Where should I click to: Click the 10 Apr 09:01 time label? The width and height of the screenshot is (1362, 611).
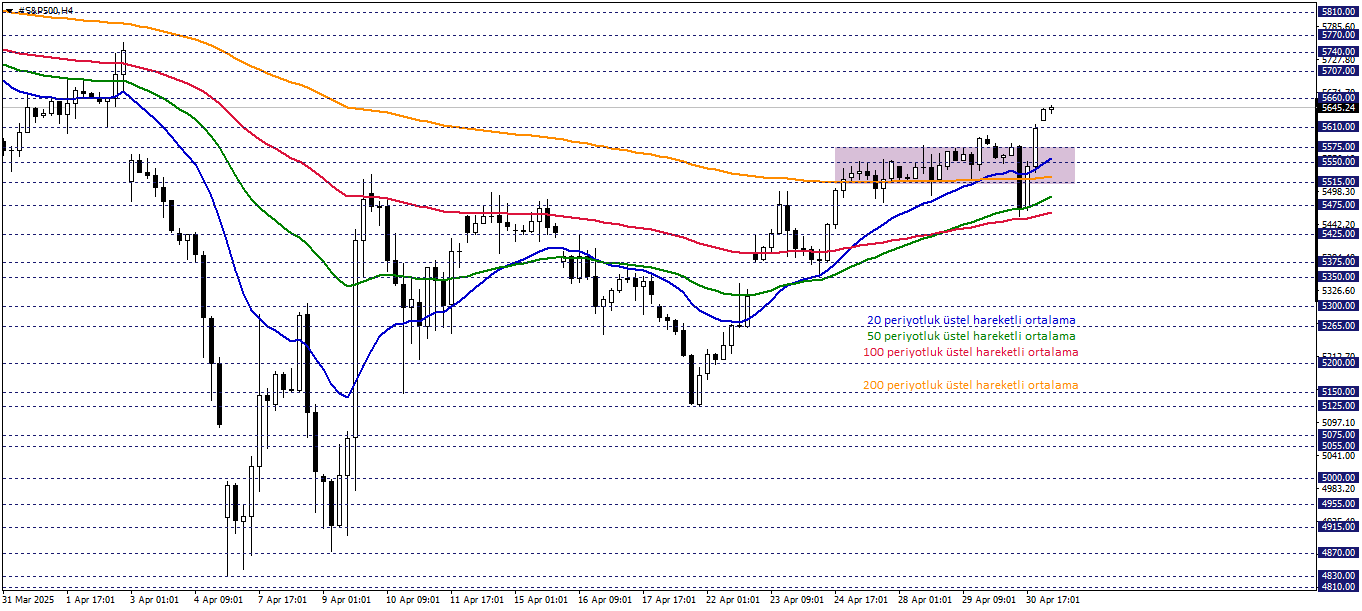(x=413, y=601)
